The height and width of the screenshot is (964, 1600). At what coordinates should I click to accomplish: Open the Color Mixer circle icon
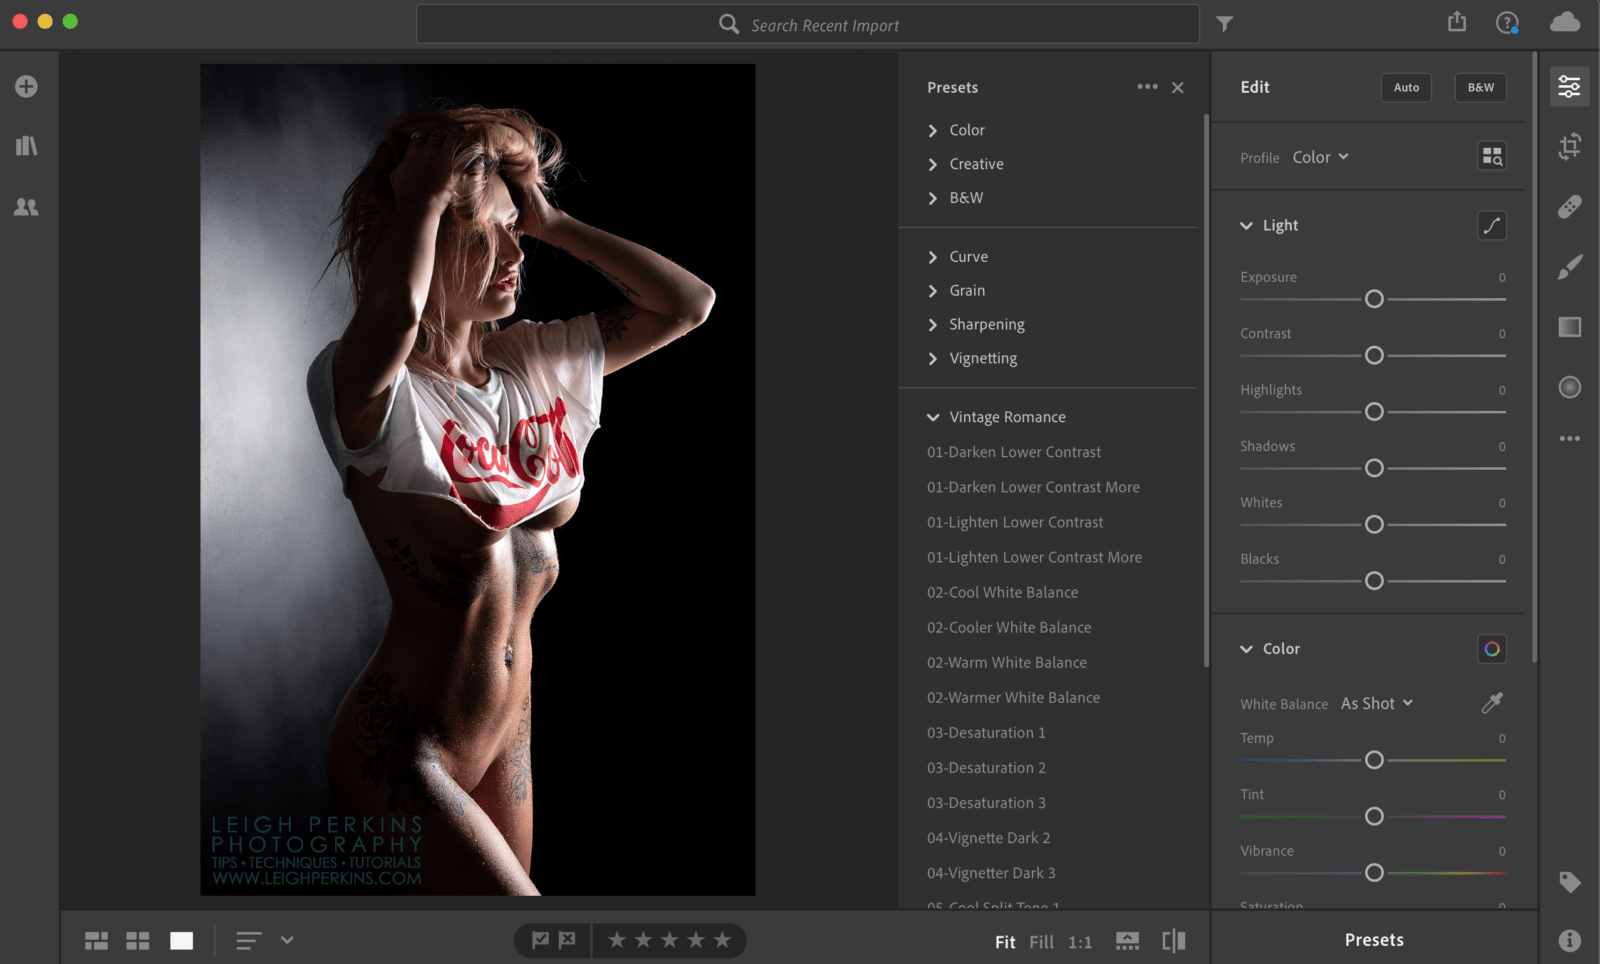point(1492,649)
